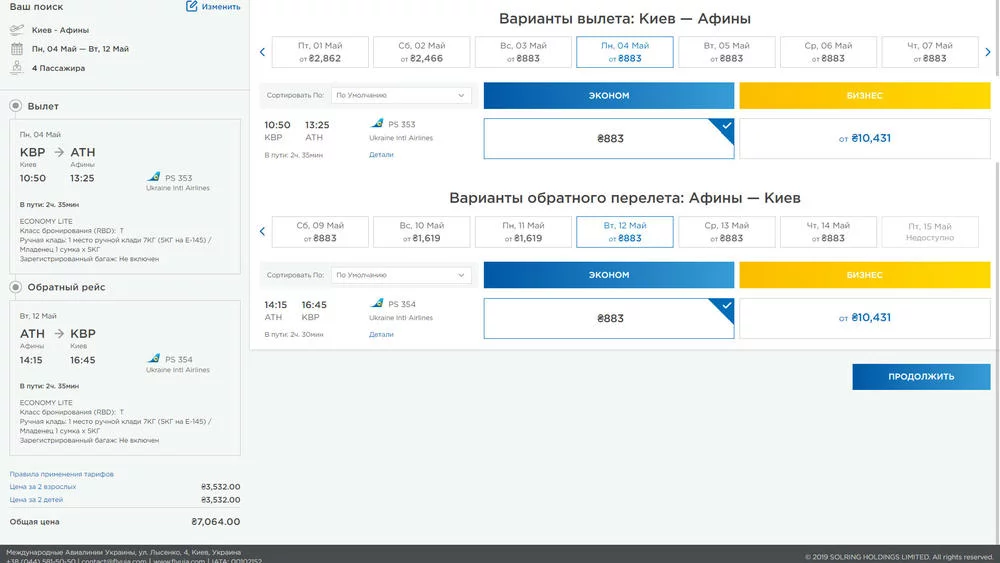Select departure date Вт, 05 Май
Image resolution: width=1000 pixels, height=563 pixels.
coord(726,52)
